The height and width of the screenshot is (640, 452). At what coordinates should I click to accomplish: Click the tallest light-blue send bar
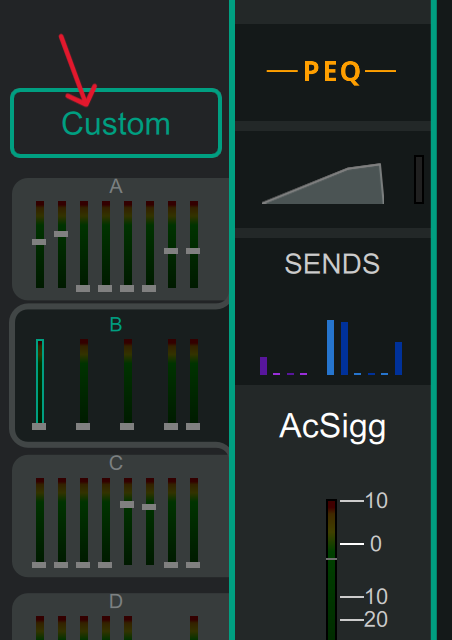coord(330,347)
